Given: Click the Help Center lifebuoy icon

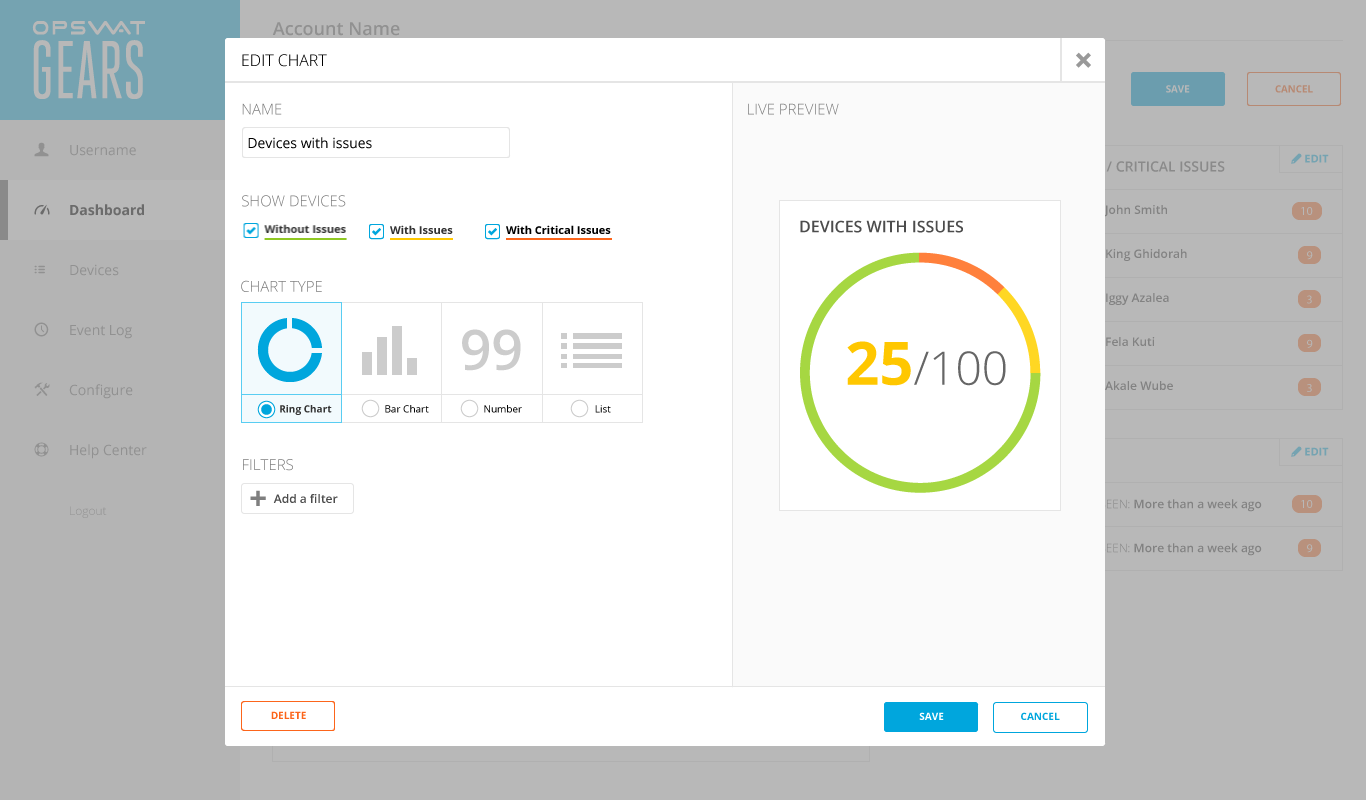Looking at the screenshot, I should [x=41, y=450].
